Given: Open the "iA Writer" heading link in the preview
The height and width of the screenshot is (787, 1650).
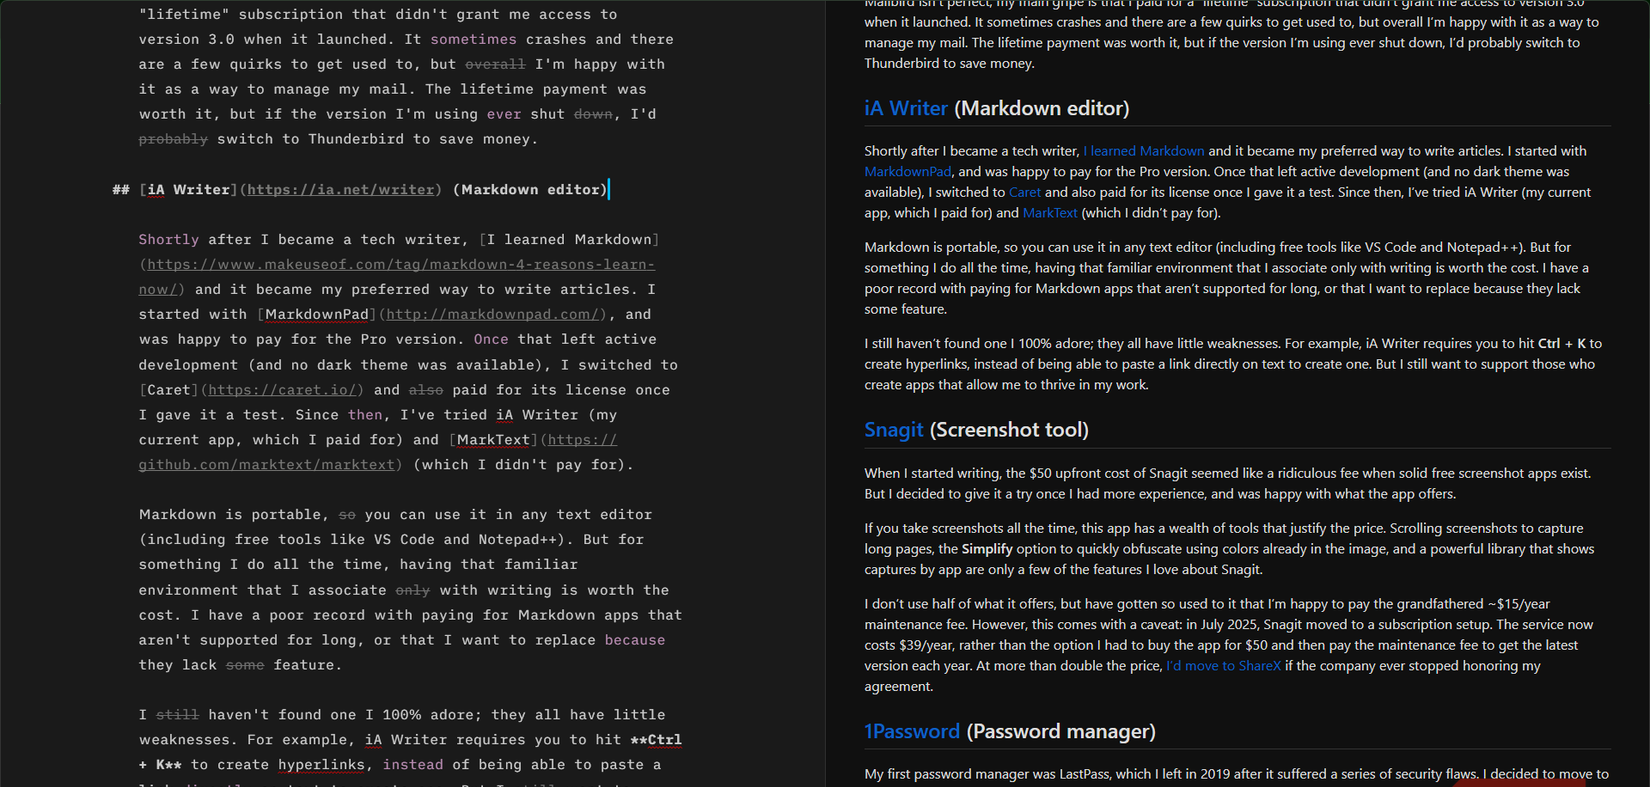Looking at the screenshot, I should (905, 108).
